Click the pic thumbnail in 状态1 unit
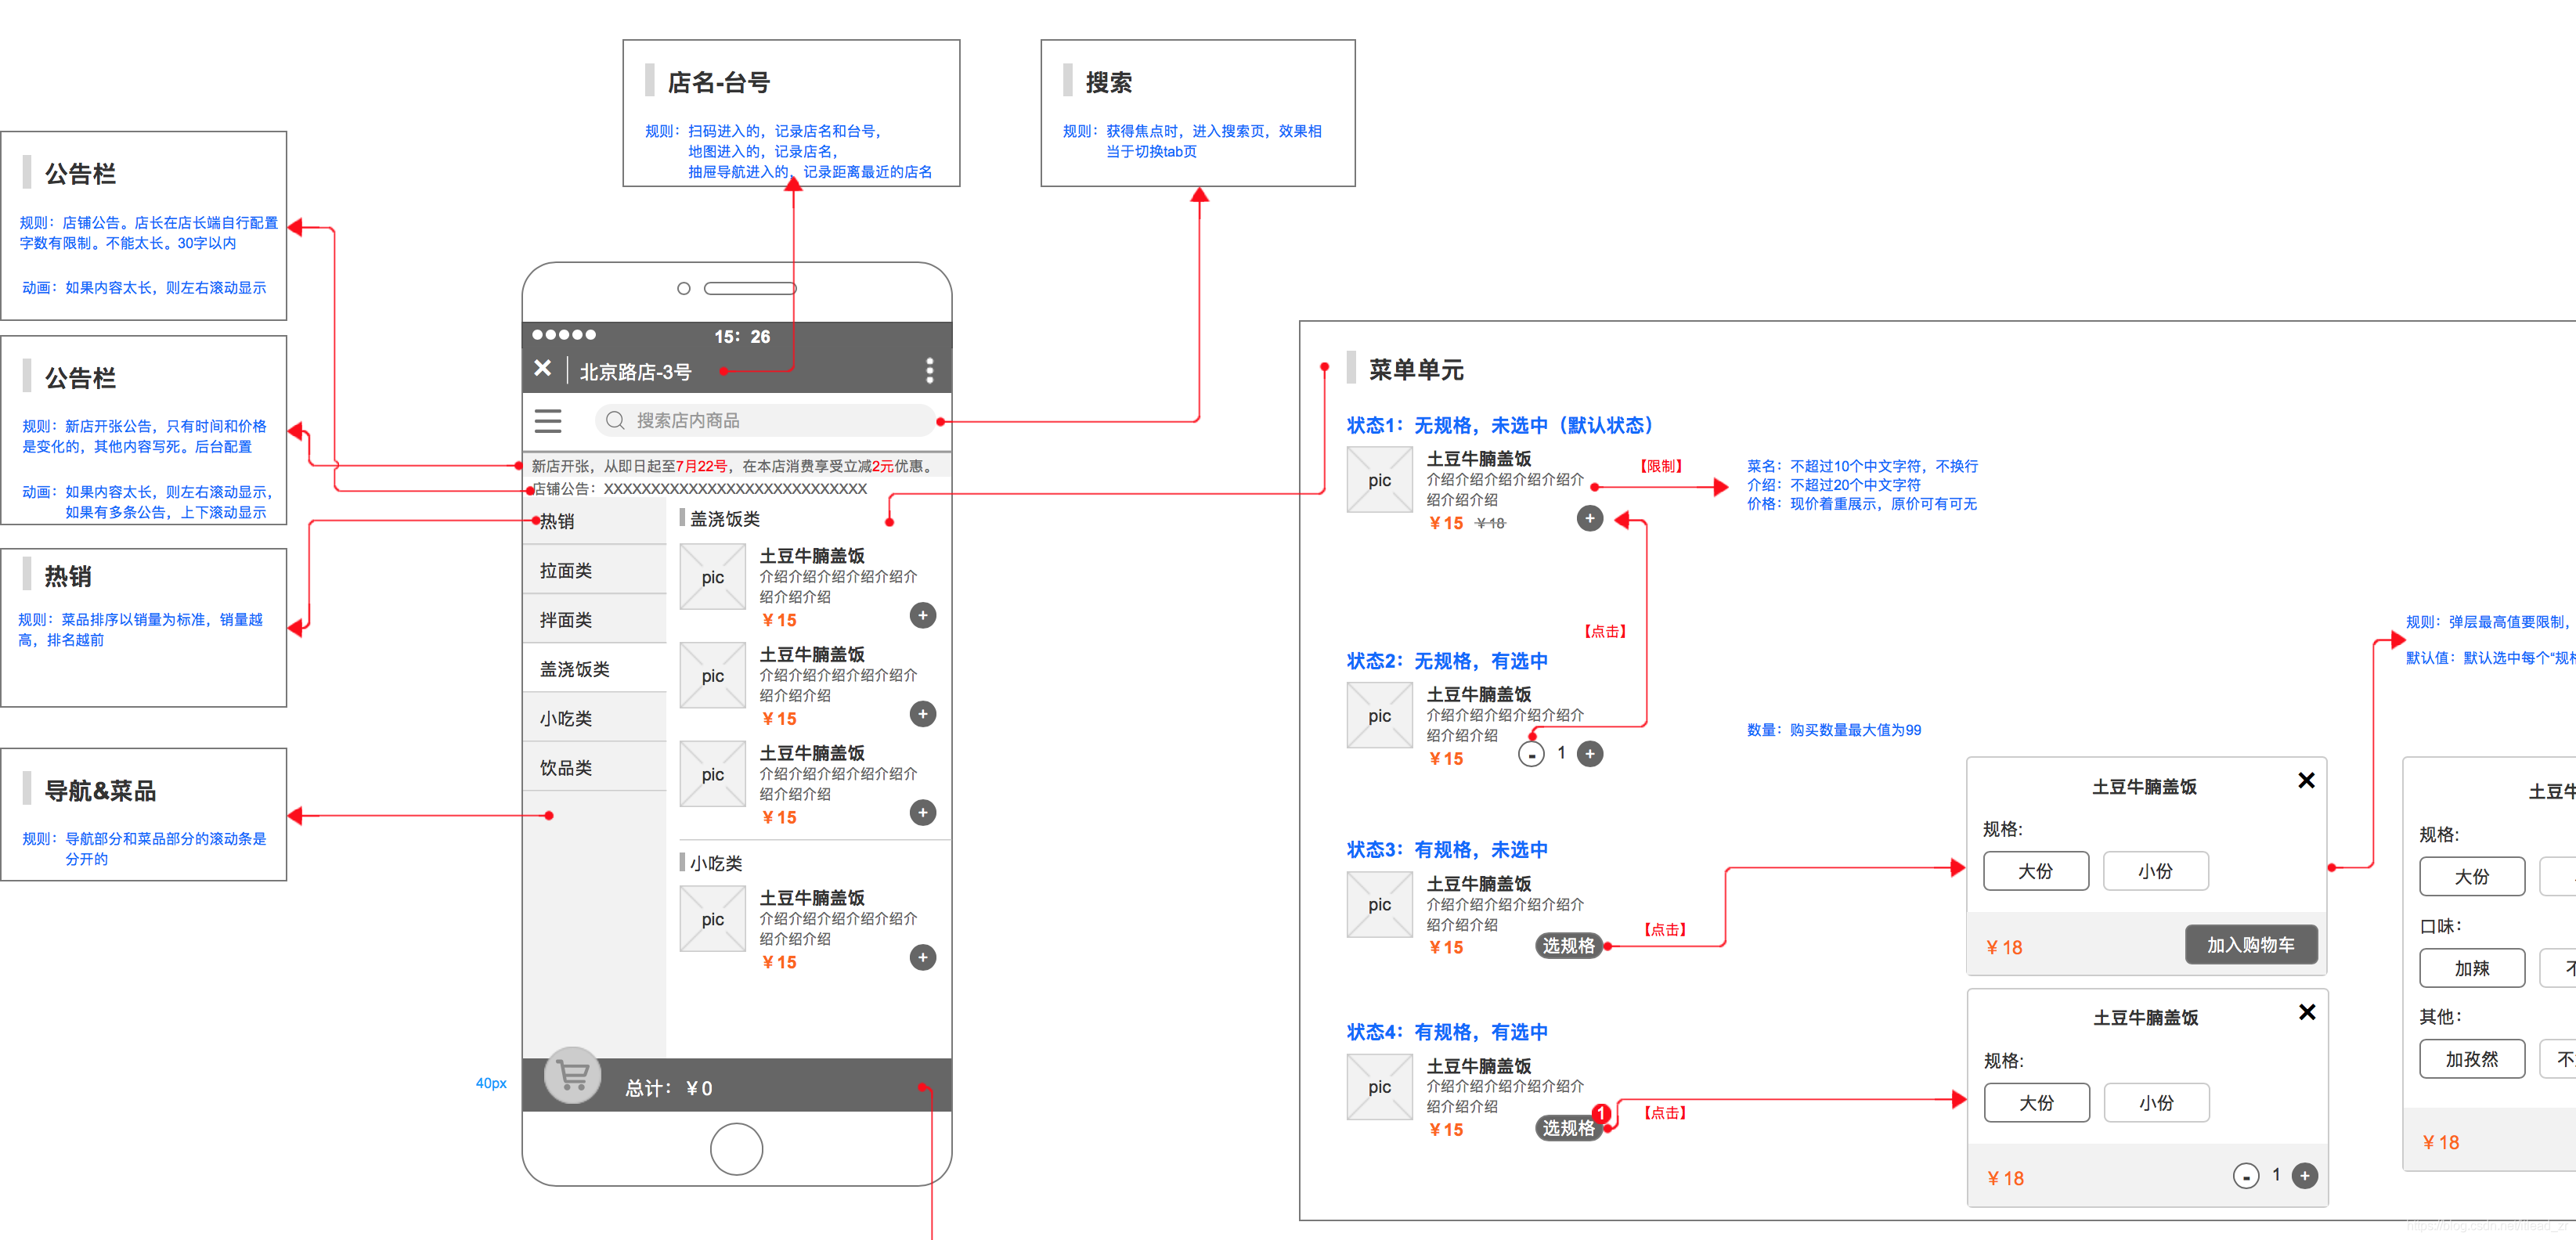Image resolution: width=2576 pixels, height=1240 pixels. pos(1380,480)
